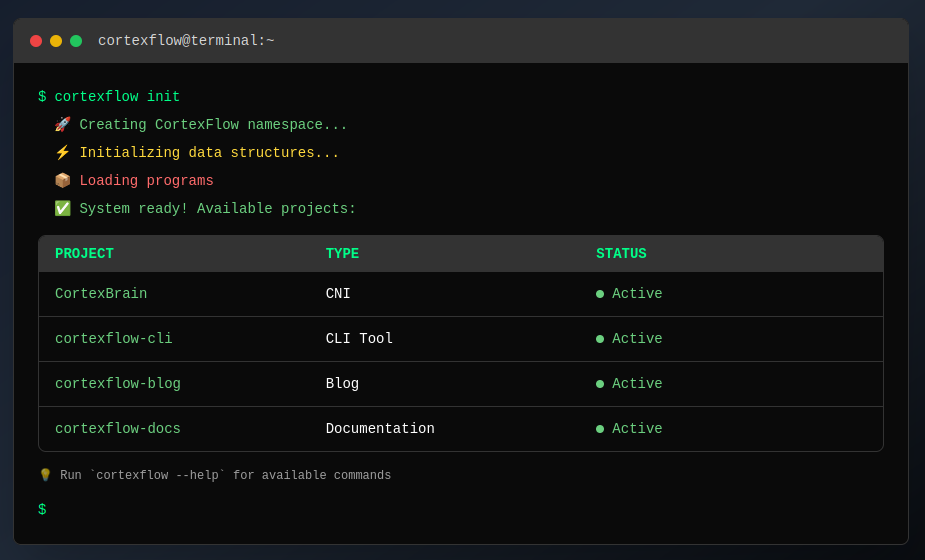The image size is (925, 560).
Task: Click the green status dot for CortexBrain
Action: (x=600, y=294)
